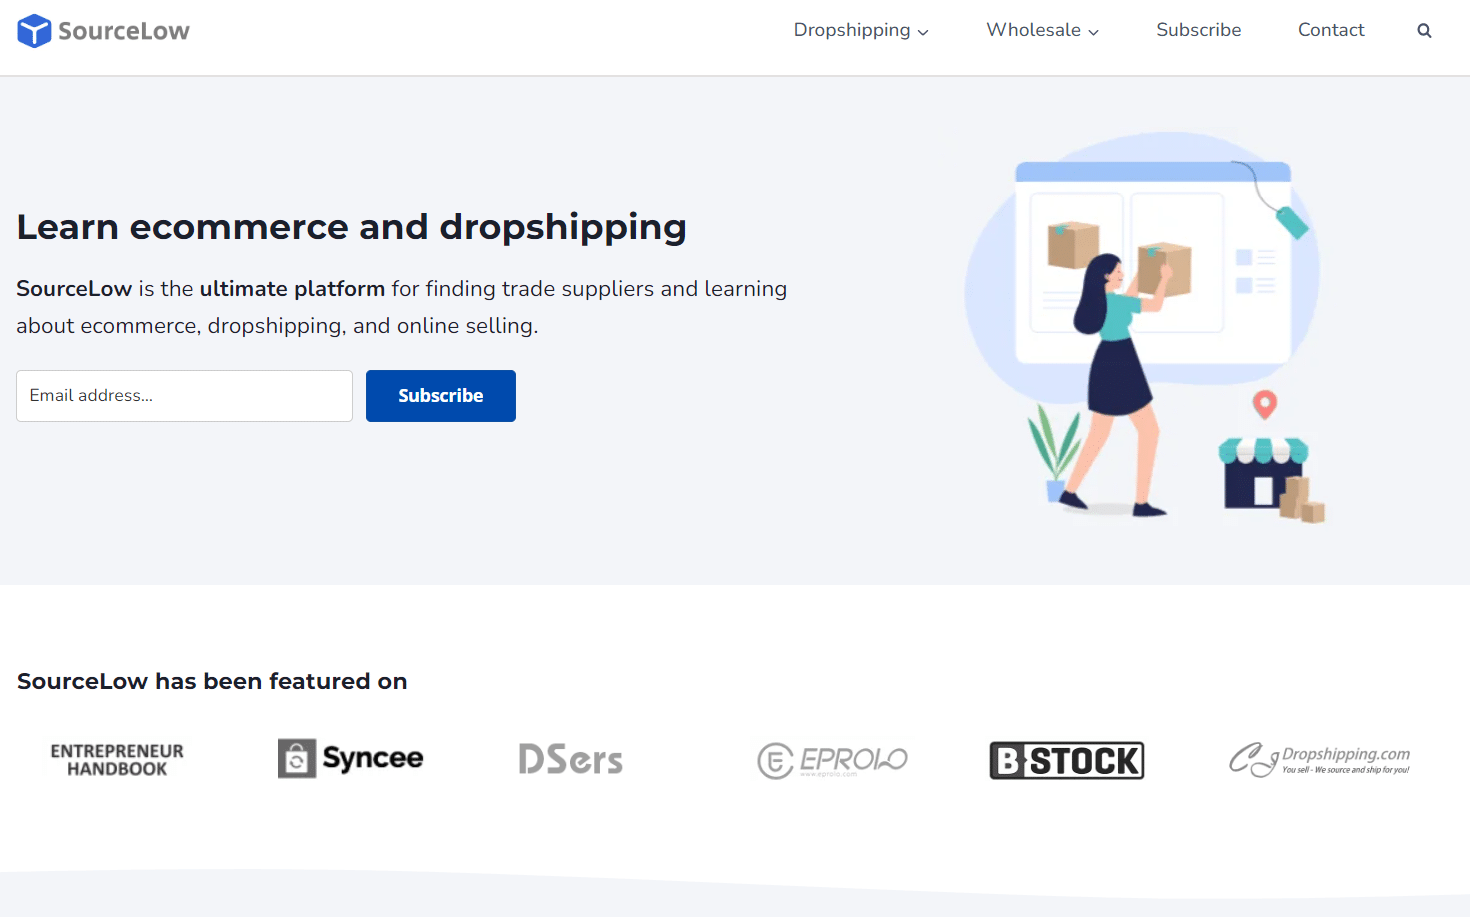Image resolution: width=1470 pixels, height=917 pixels.
Task: Open the Contact navigation item
Action: pos(1331,30)
